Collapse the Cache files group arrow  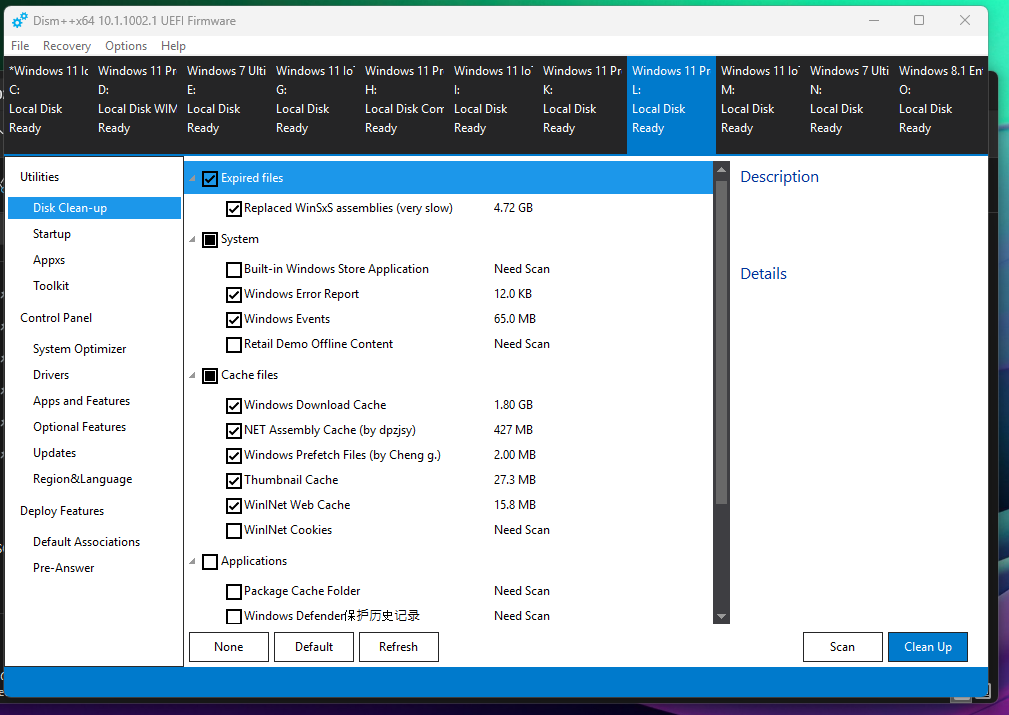[x=192, y=375]
